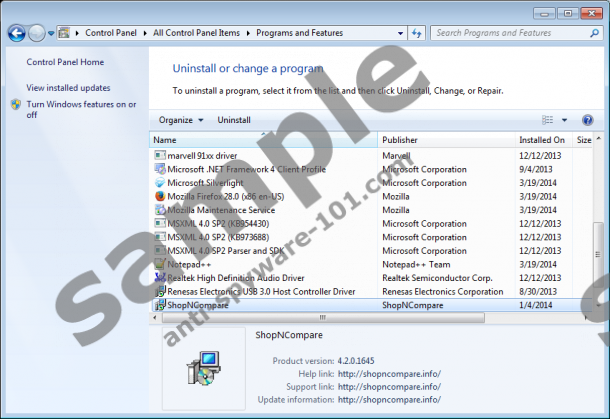Select the Realtek High Definition Audio Driver icon
610x419 pixels.
(160, 278)
